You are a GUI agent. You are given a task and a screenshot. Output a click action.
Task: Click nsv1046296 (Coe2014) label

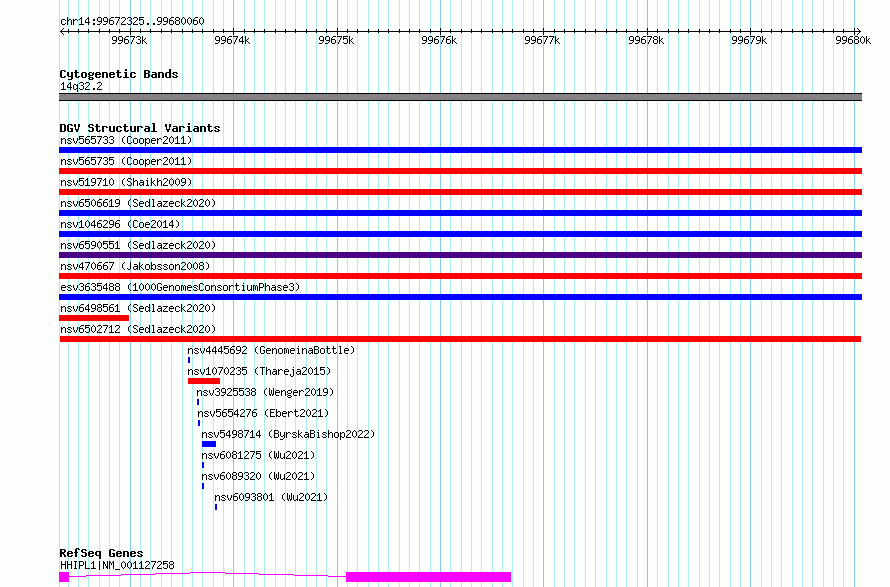coord(120,224)
